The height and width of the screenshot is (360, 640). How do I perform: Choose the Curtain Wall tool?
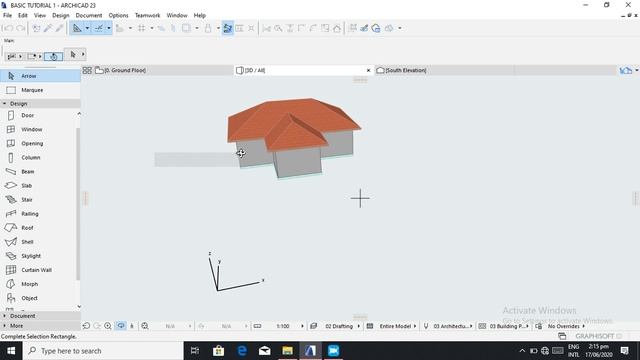[x=38, y=270]
